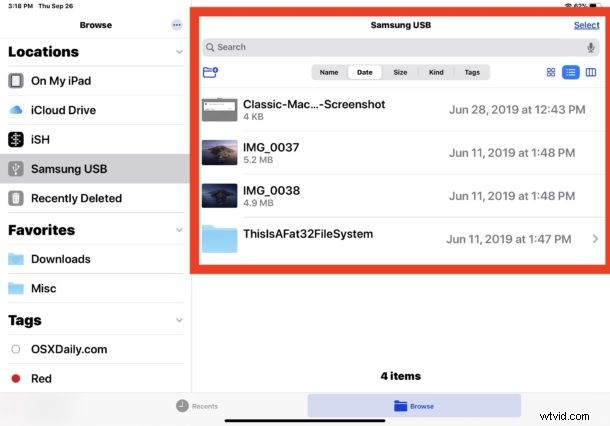Collapse the Favorites section chevron
This screenshot has width=610, height=426.
click(x=179, y=230)
